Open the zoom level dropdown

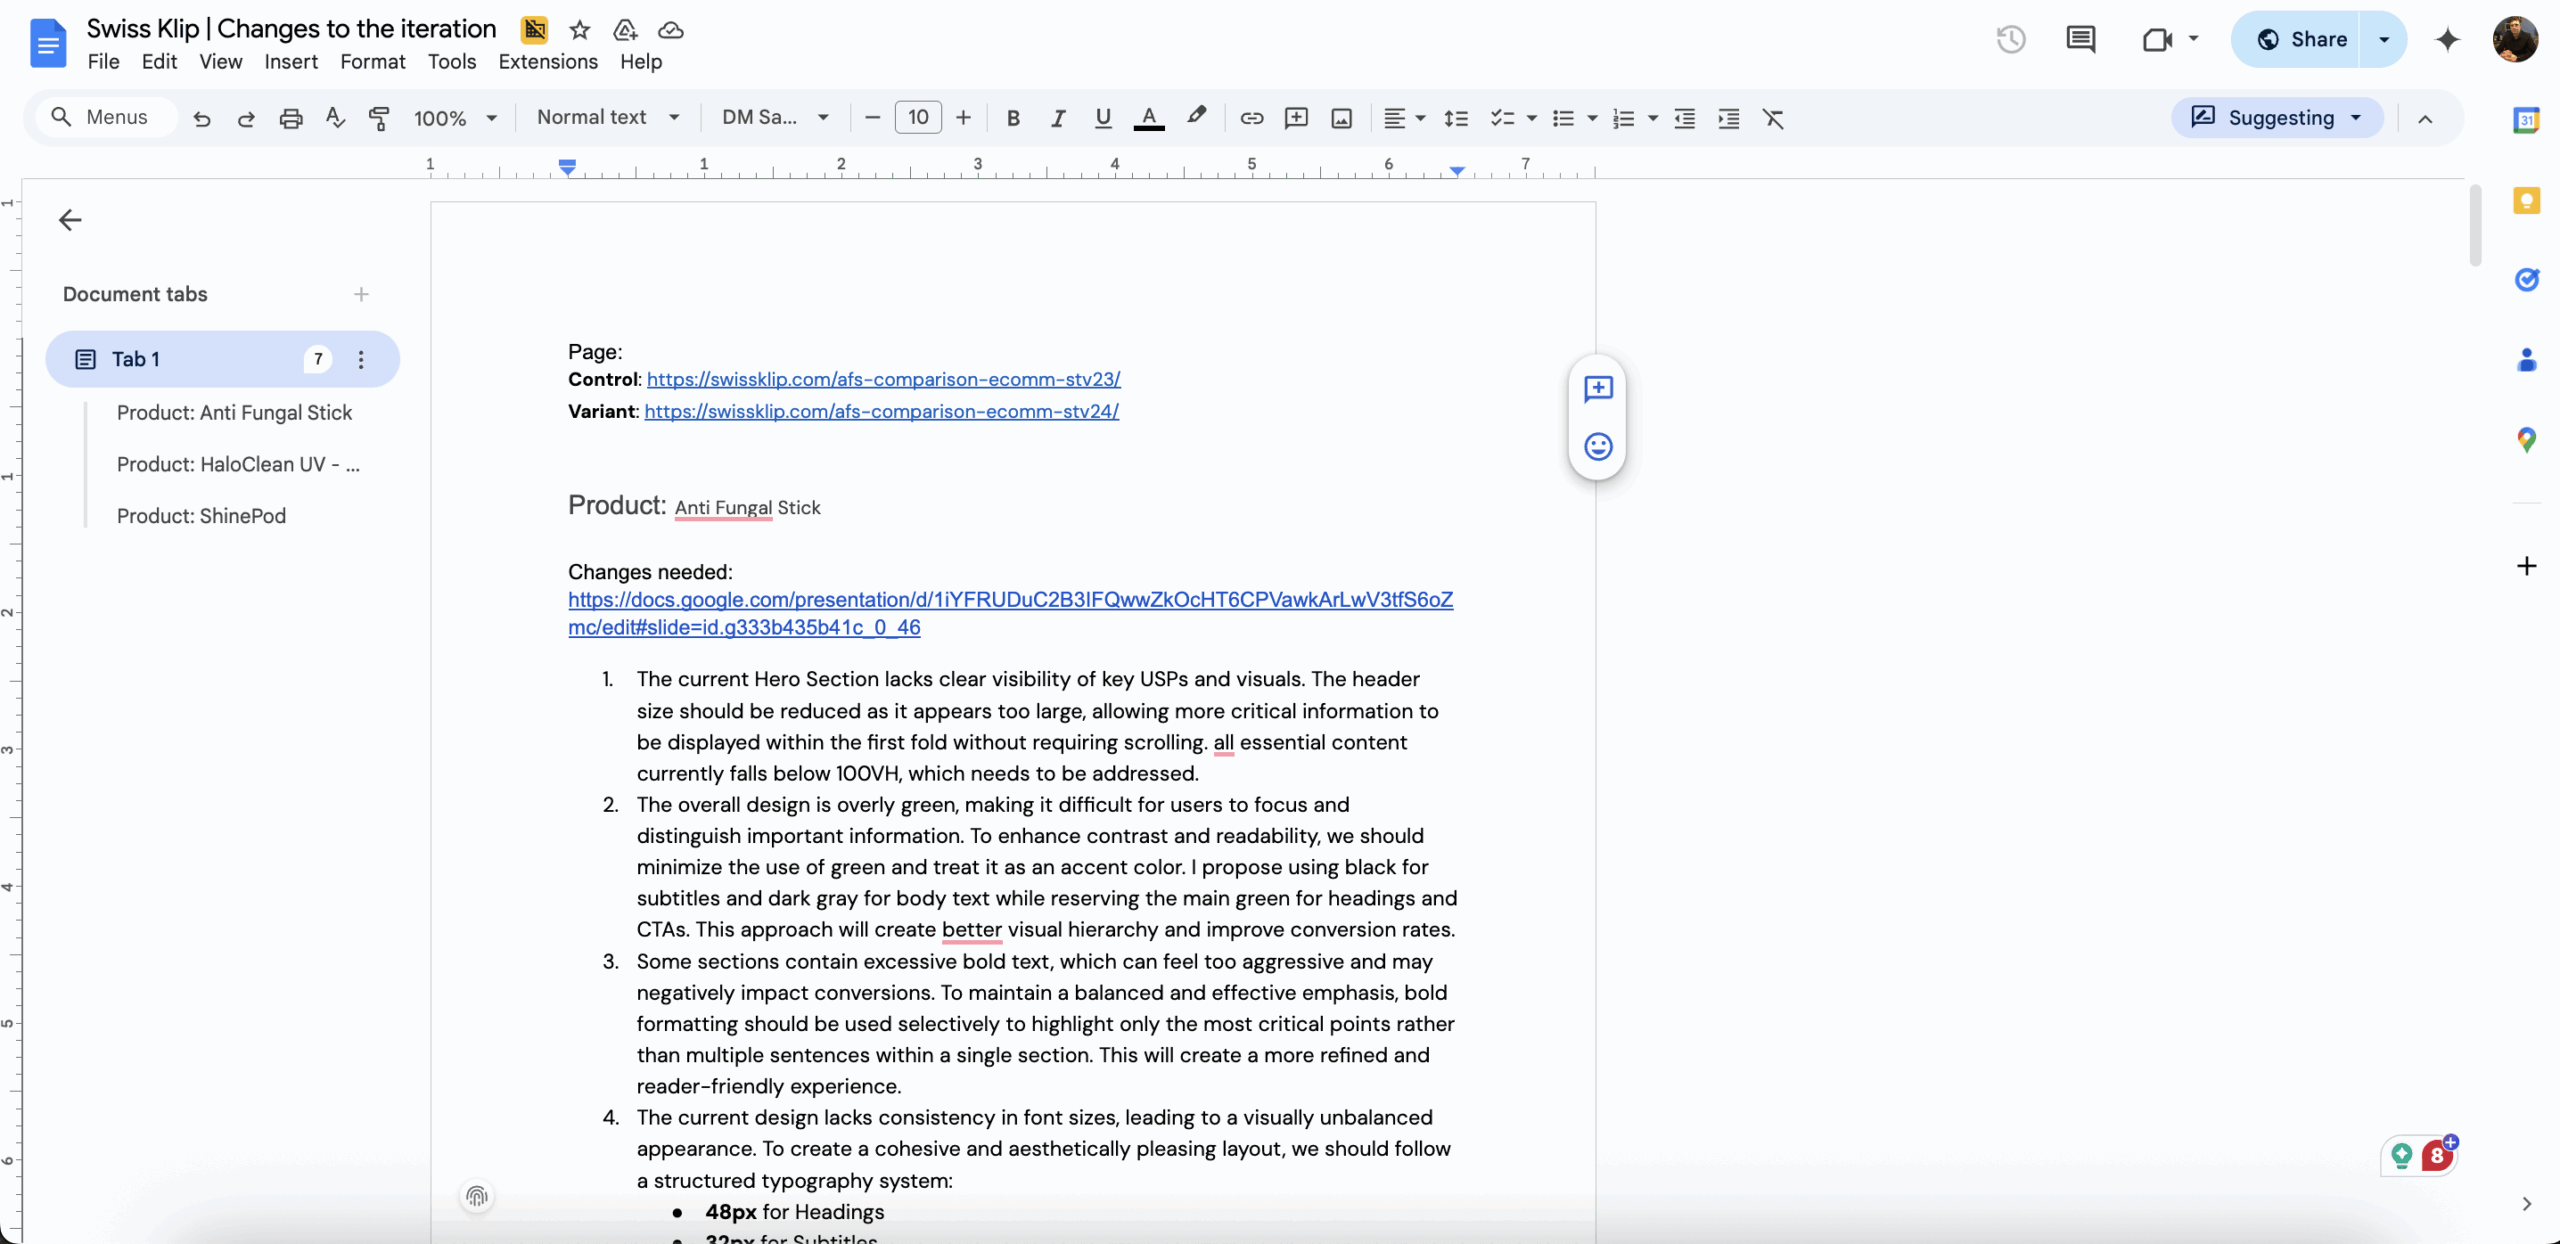[x=454, y=118]
